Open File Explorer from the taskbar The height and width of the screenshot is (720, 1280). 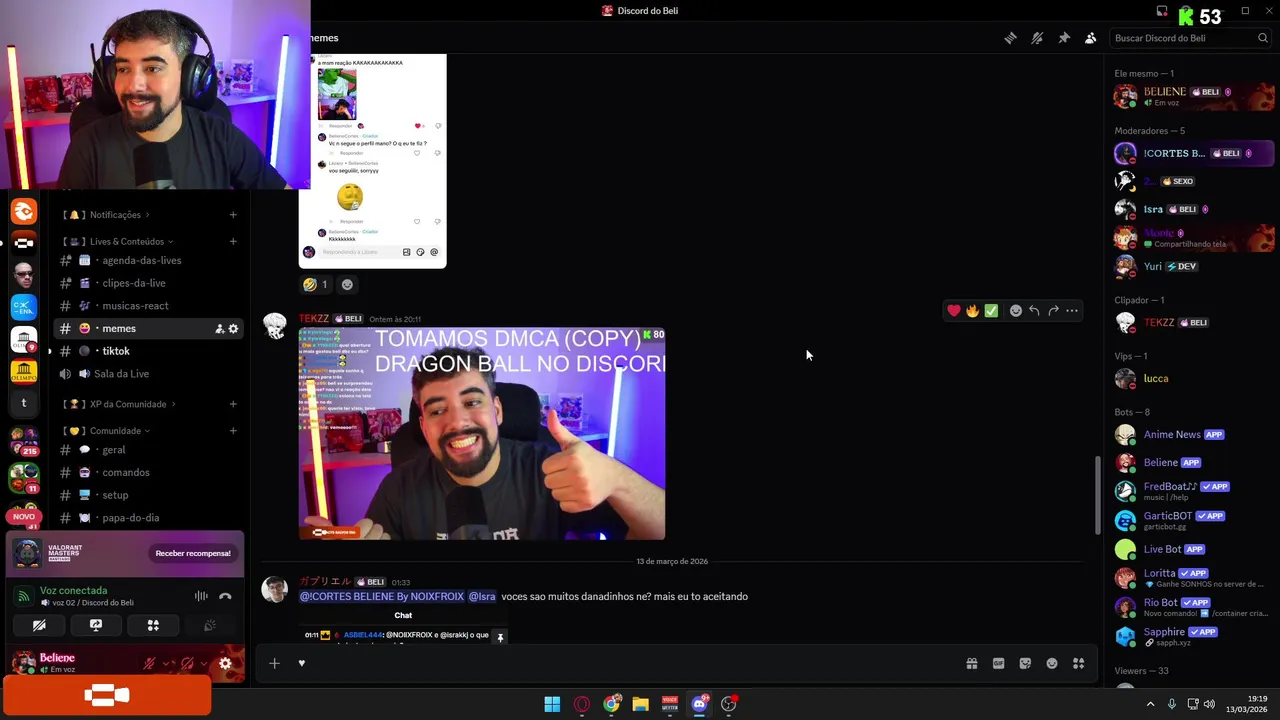pyautogui.click(x=640, y=704)
